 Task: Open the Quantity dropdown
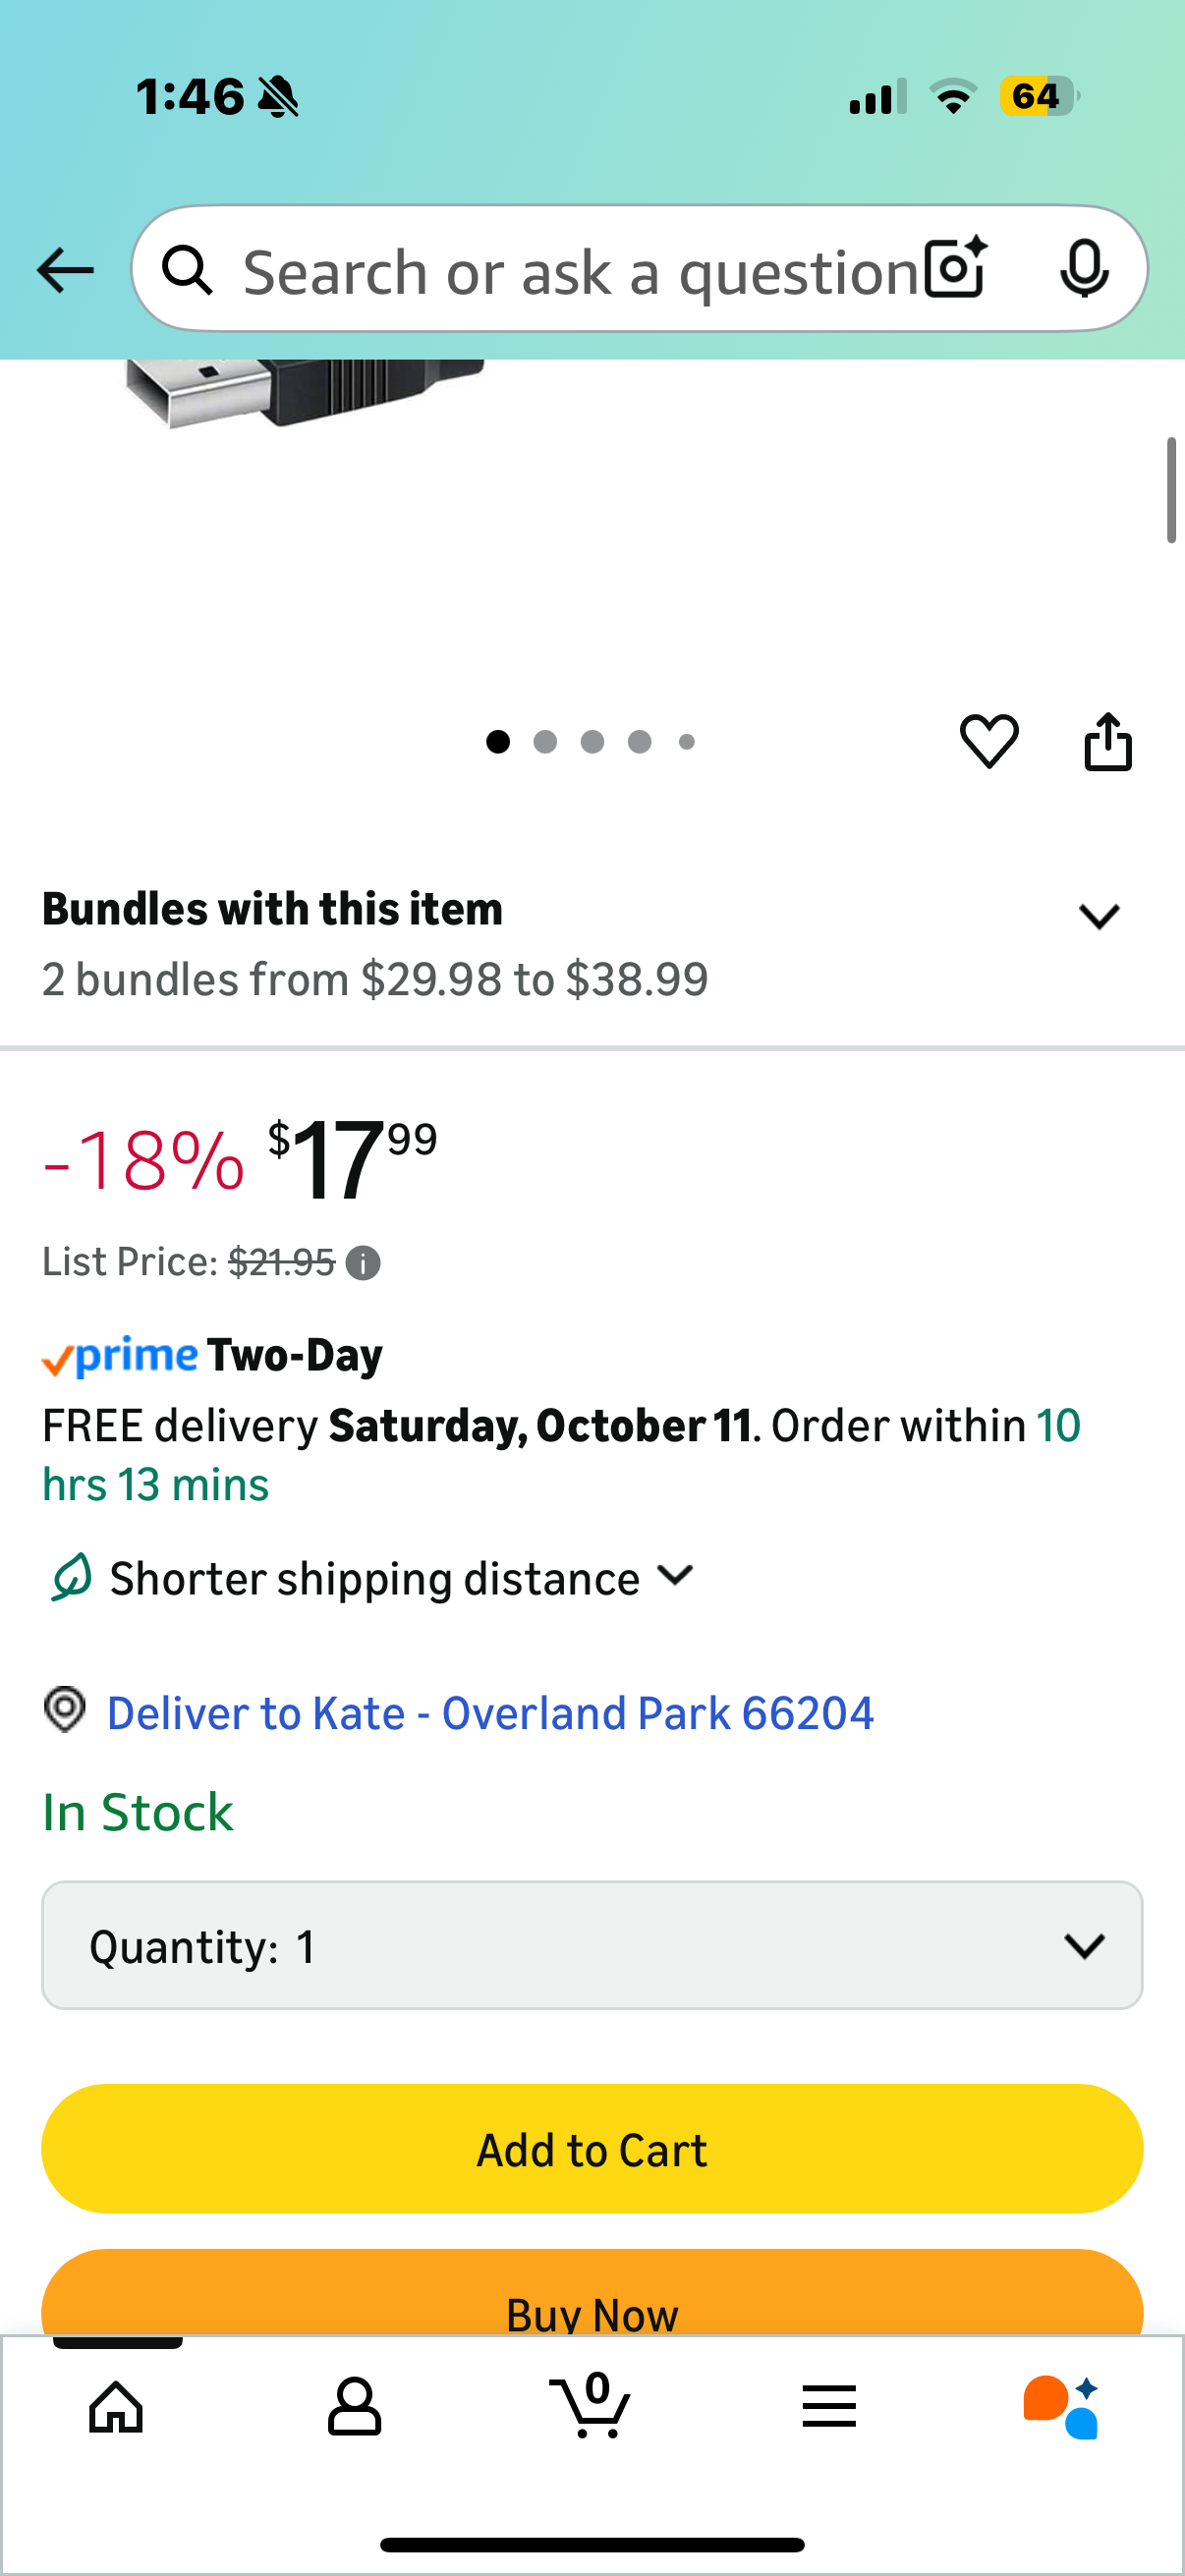click(592, 1945)
